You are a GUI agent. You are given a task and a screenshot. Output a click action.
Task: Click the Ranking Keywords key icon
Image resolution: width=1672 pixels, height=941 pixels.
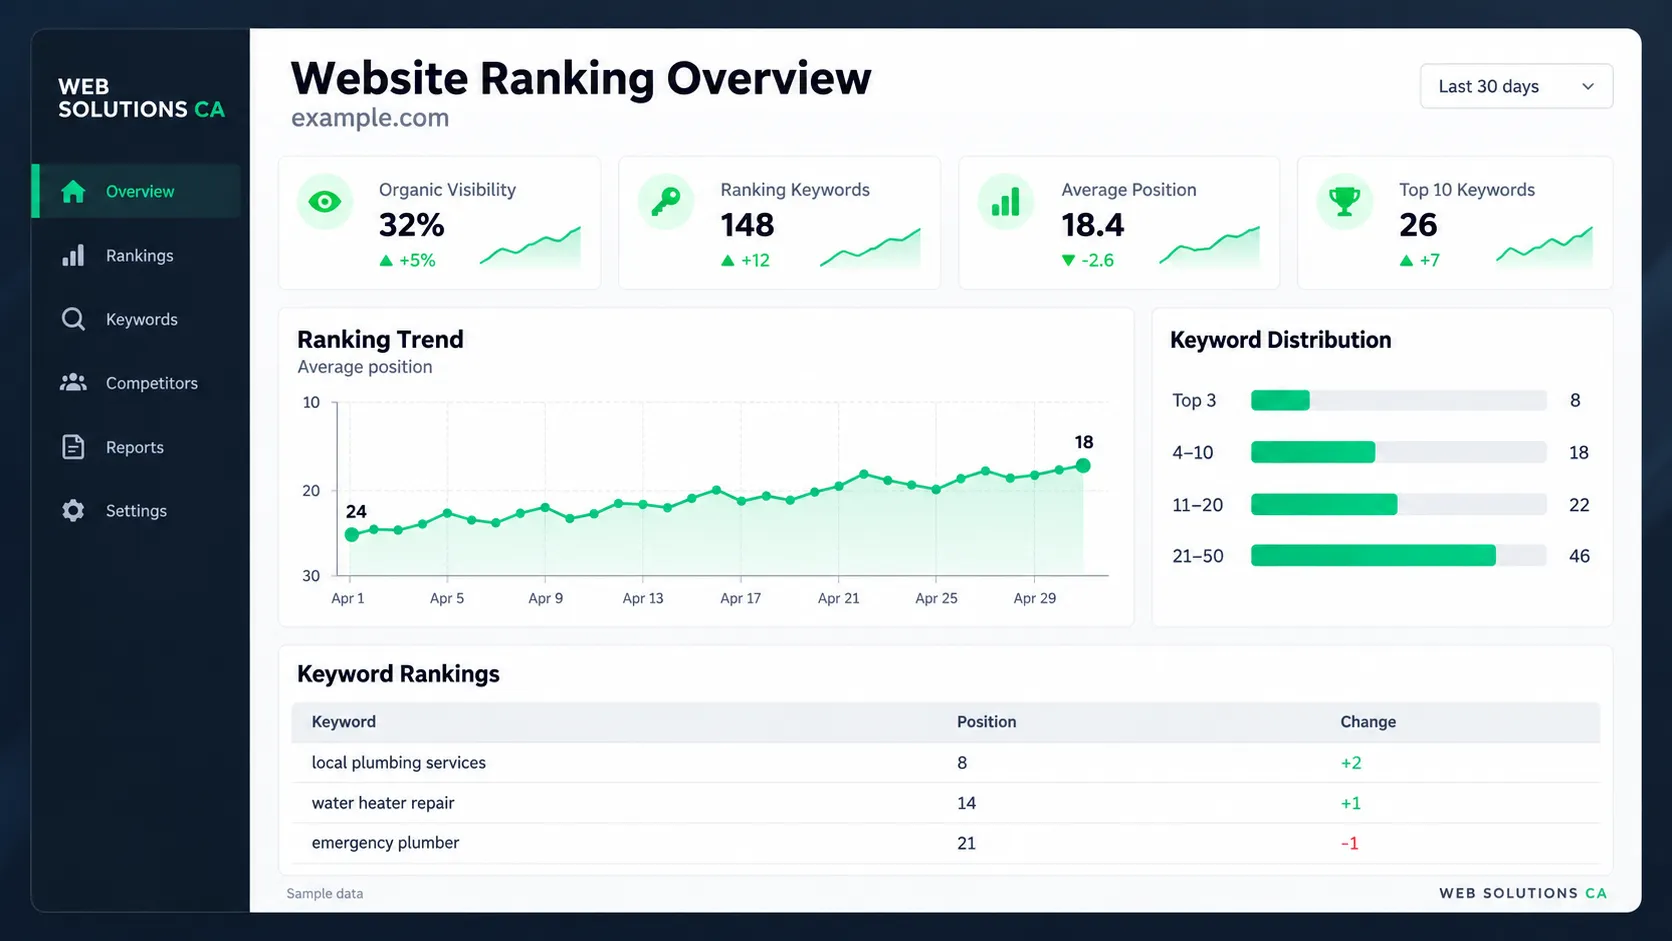(x=665, y=202)
